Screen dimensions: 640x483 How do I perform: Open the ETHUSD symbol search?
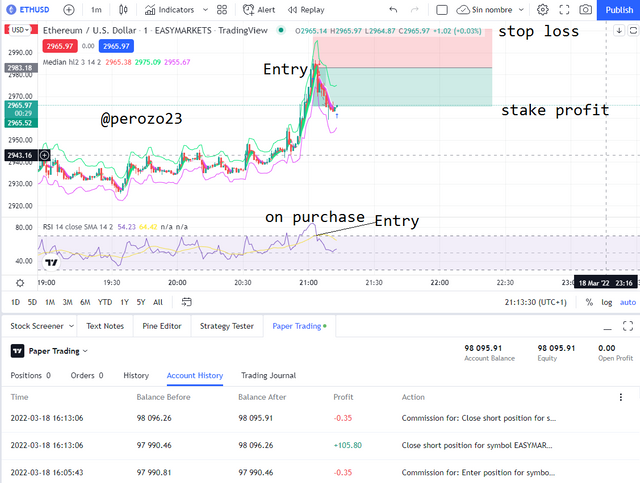[x=29, y=9]
